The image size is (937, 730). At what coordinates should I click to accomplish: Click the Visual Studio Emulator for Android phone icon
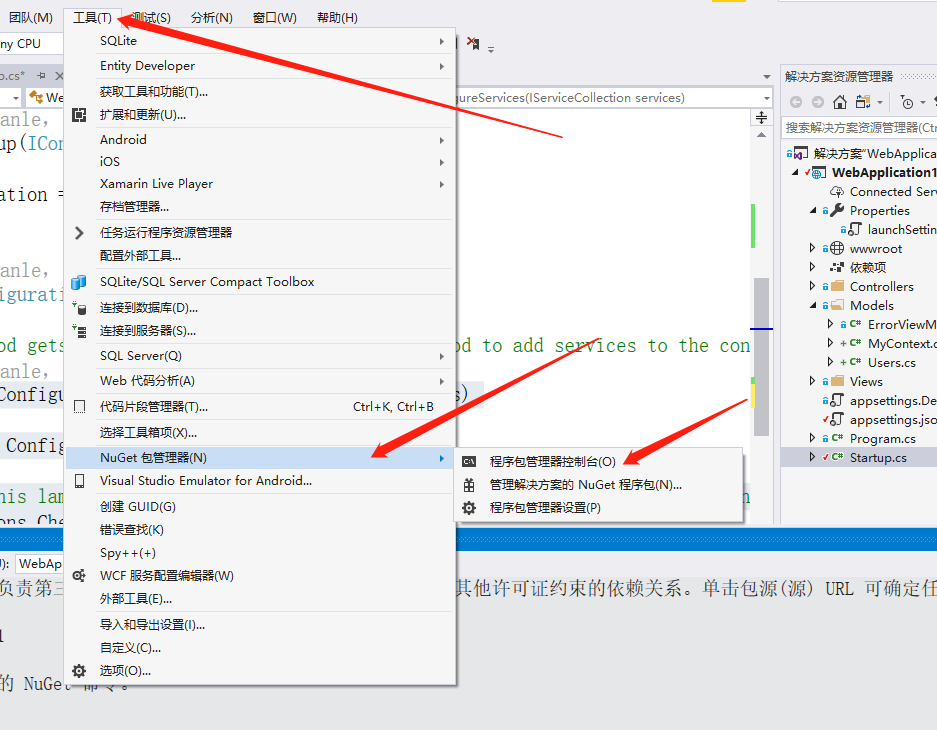pyautogui.click(x=79, y=481)
